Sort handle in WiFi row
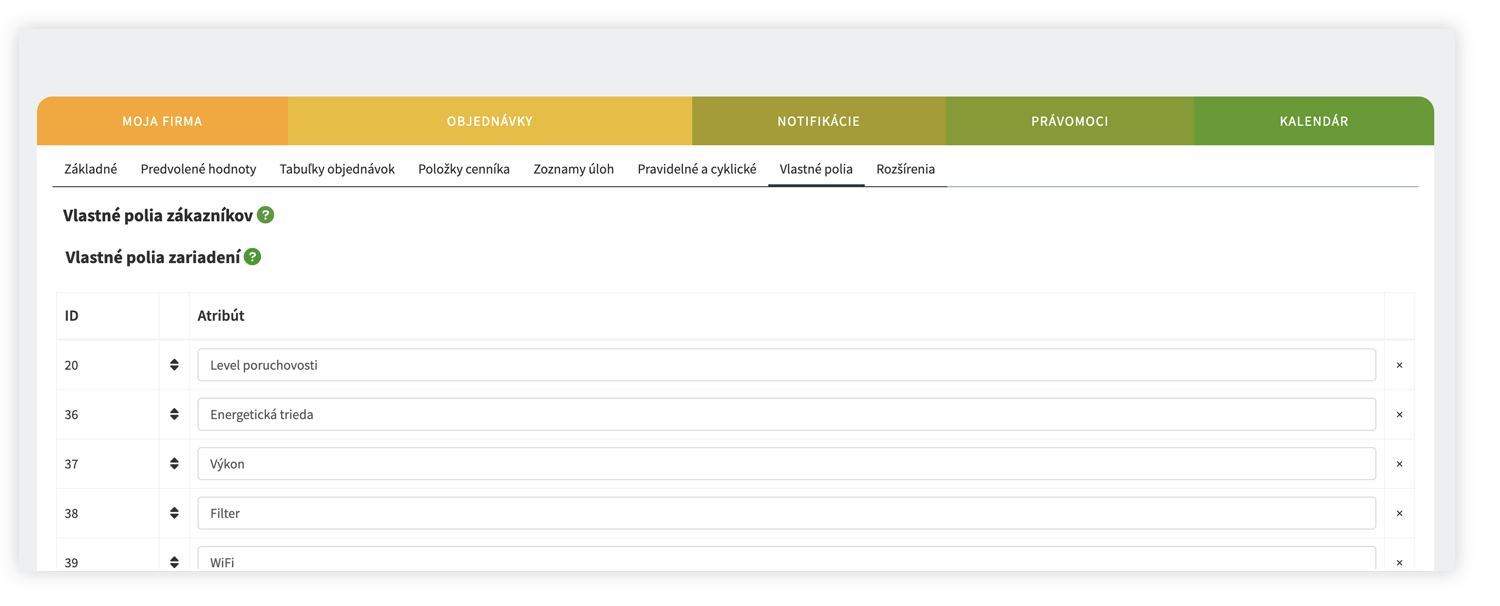1500x606 pixels. [174, 562]
